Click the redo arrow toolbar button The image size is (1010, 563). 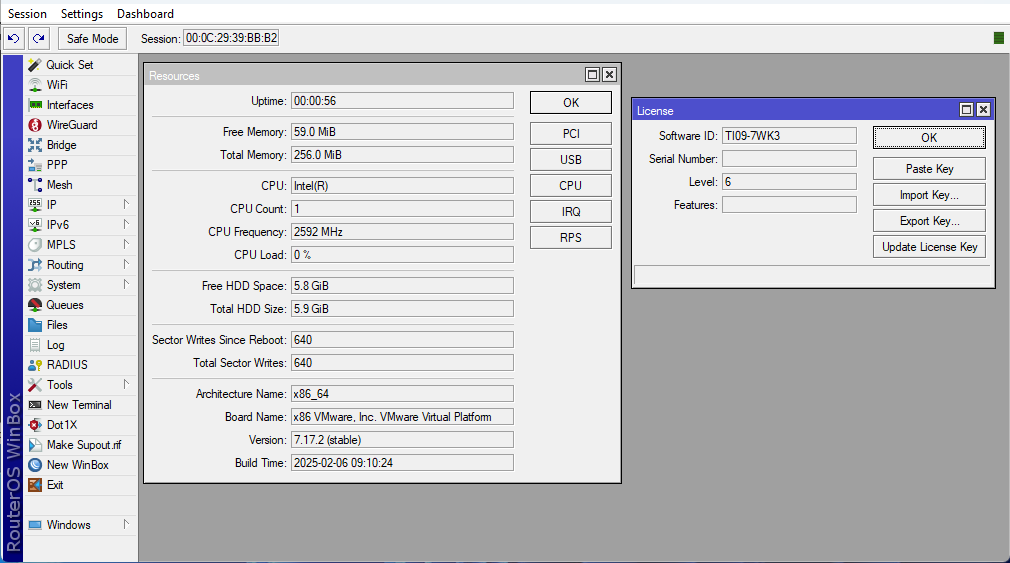tap(39, 39)
